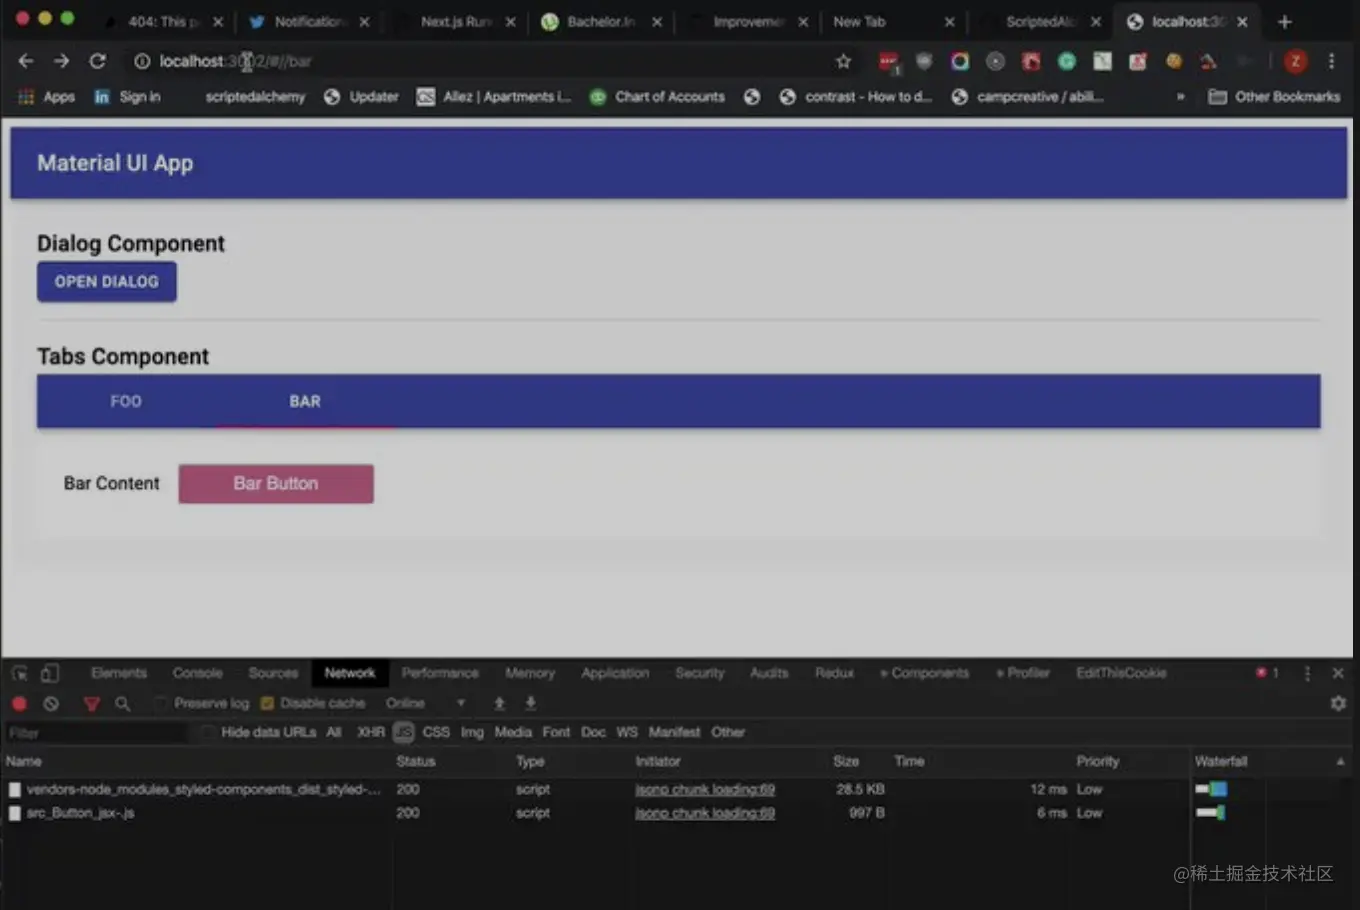This screenshot has width=1360, height=910.
Task: Open the Chart of Accounts bookmark
Action: [658, 97]
